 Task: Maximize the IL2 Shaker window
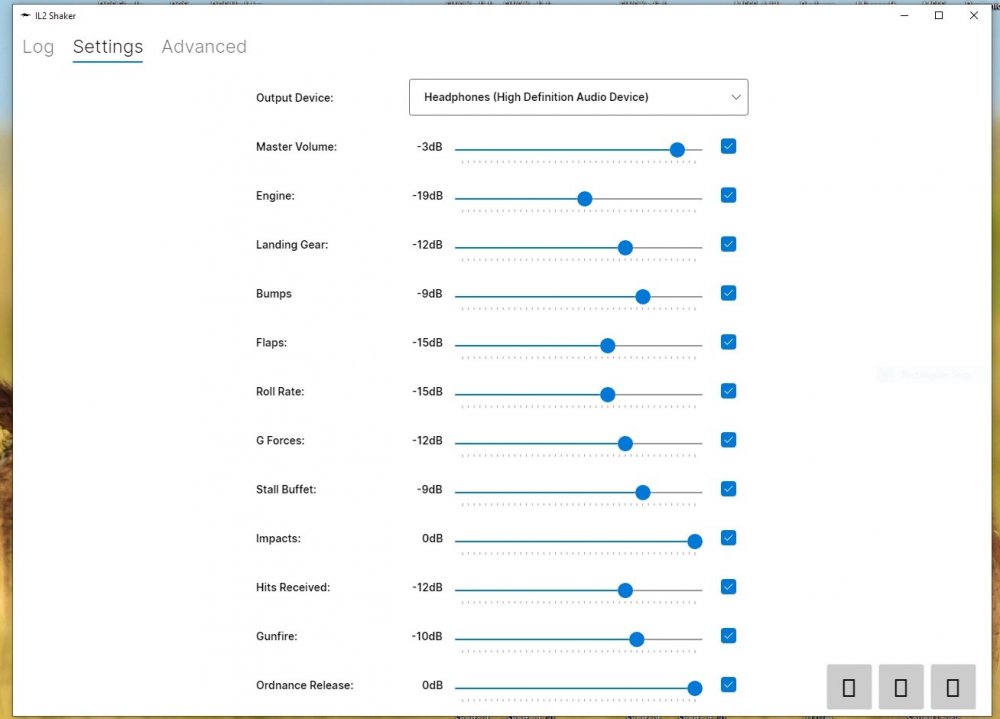tap(939, 15)
